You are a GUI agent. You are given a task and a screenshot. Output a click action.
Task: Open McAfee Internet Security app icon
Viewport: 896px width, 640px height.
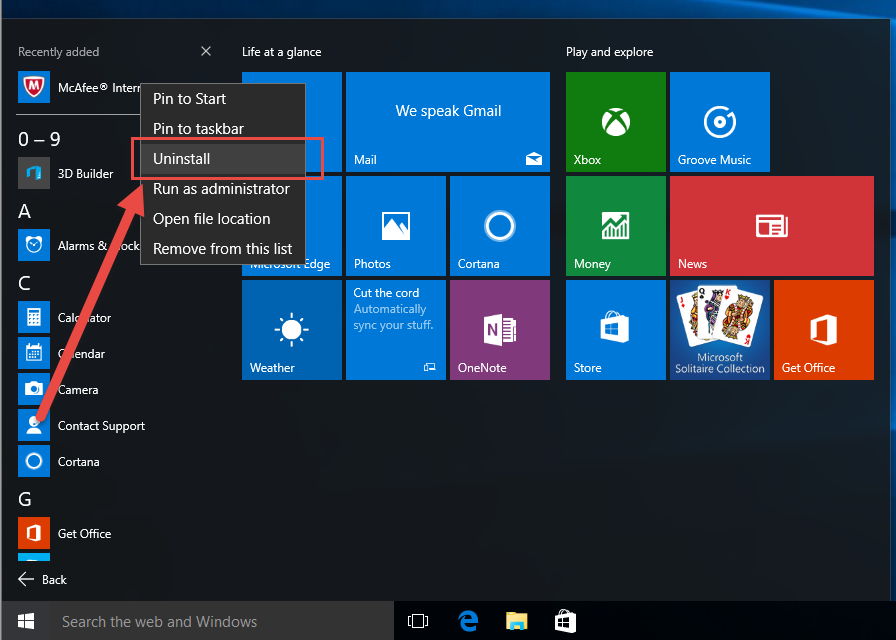point(34,87)
